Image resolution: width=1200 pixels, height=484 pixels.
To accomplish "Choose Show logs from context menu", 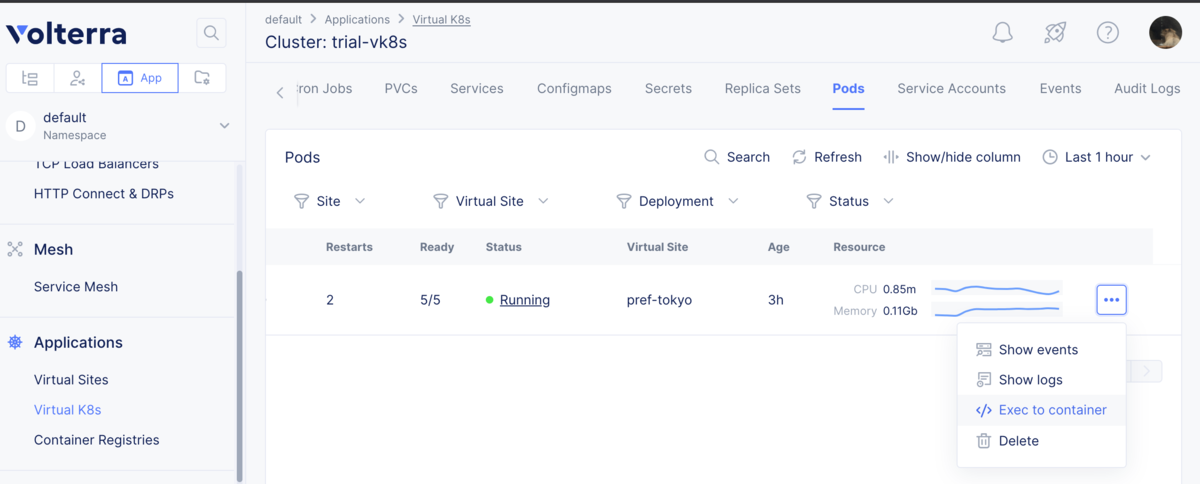I will (x=1041, y=380).
